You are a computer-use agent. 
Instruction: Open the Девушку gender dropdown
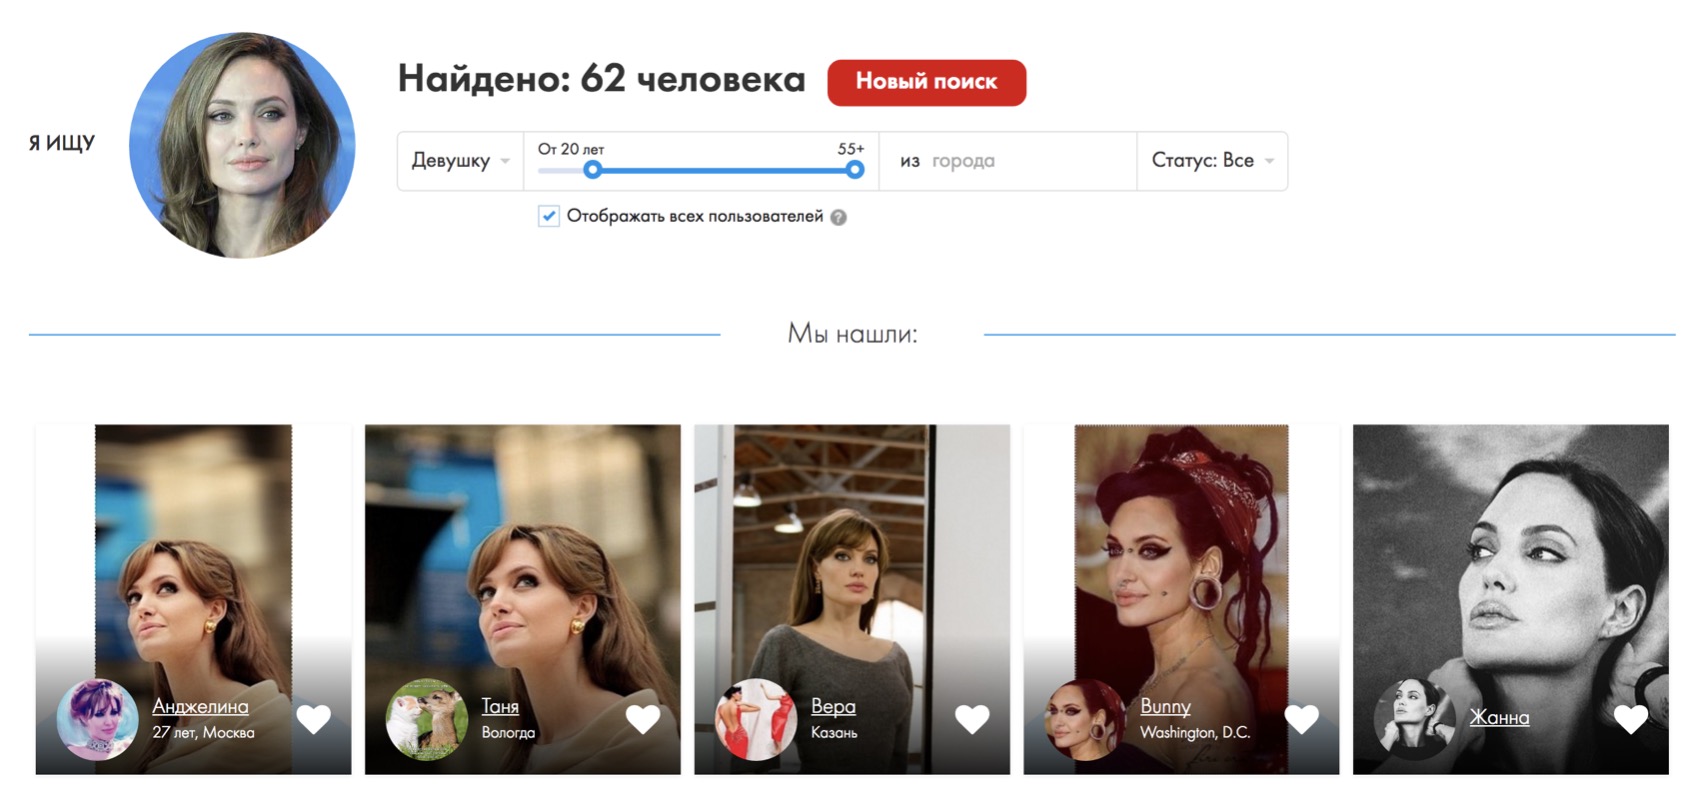pyautogui.click(x=461, y=161)
